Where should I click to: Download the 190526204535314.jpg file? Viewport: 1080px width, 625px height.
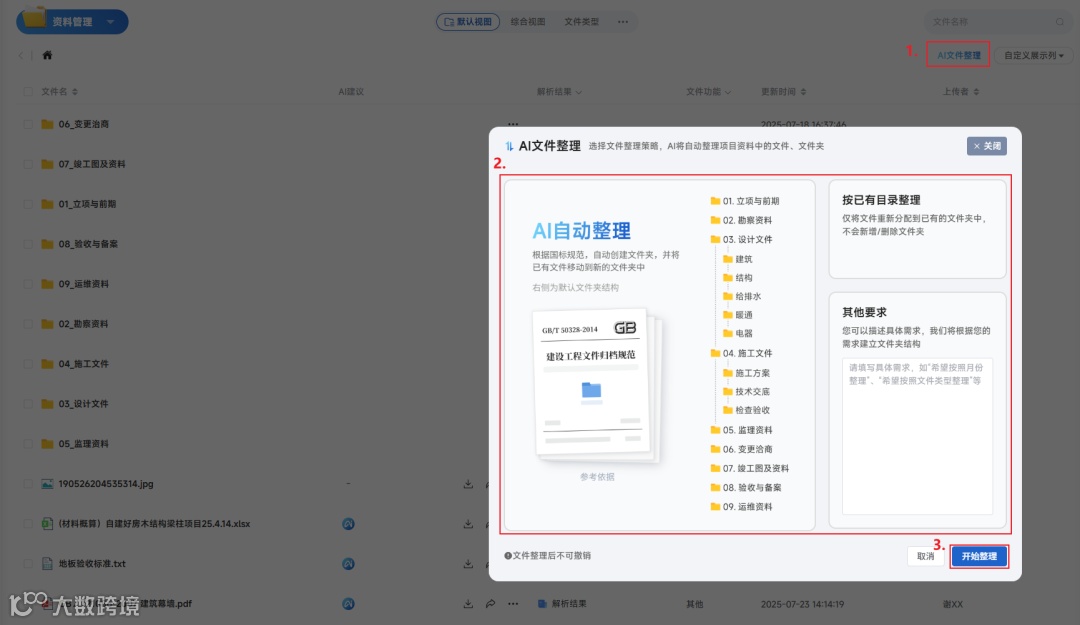[x=468, y=484]
